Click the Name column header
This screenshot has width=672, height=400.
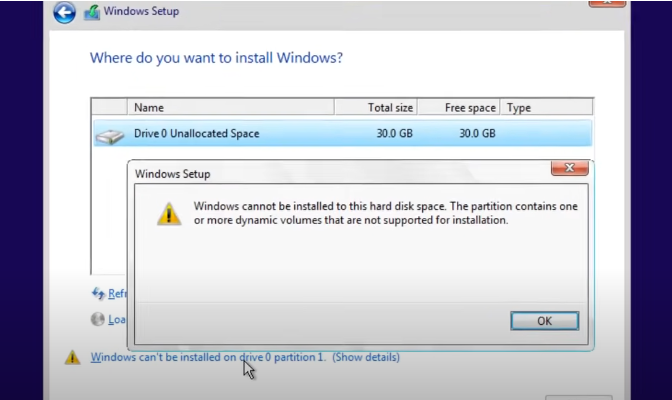[x=149, y=107]
